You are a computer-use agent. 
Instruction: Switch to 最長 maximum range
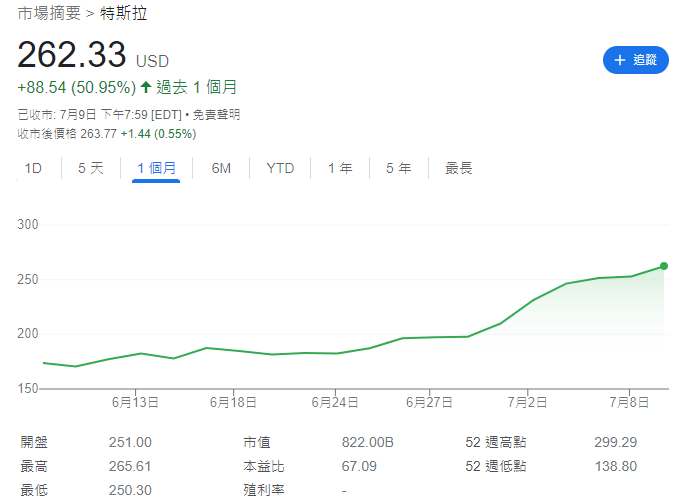coord(459,168)
